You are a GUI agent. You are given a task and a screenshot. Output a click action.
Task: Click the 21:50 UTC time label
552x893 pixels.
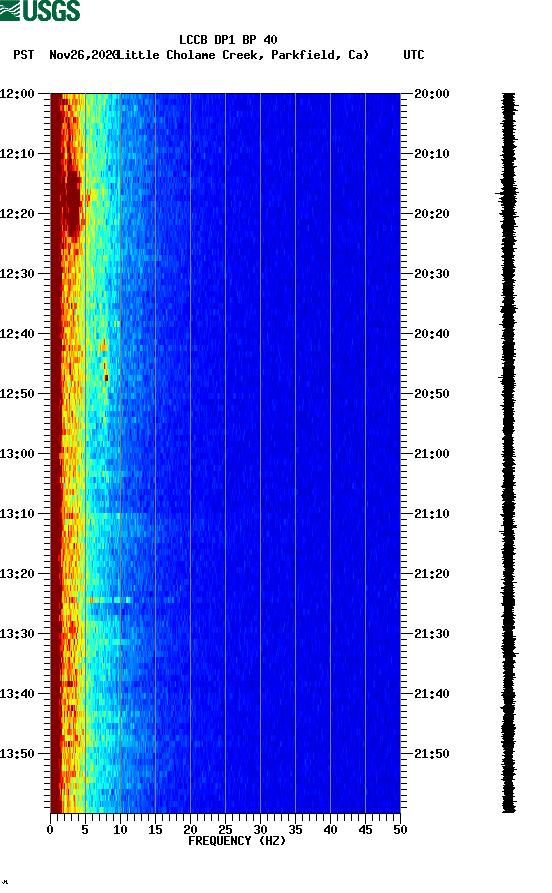[x=432, y=753]
